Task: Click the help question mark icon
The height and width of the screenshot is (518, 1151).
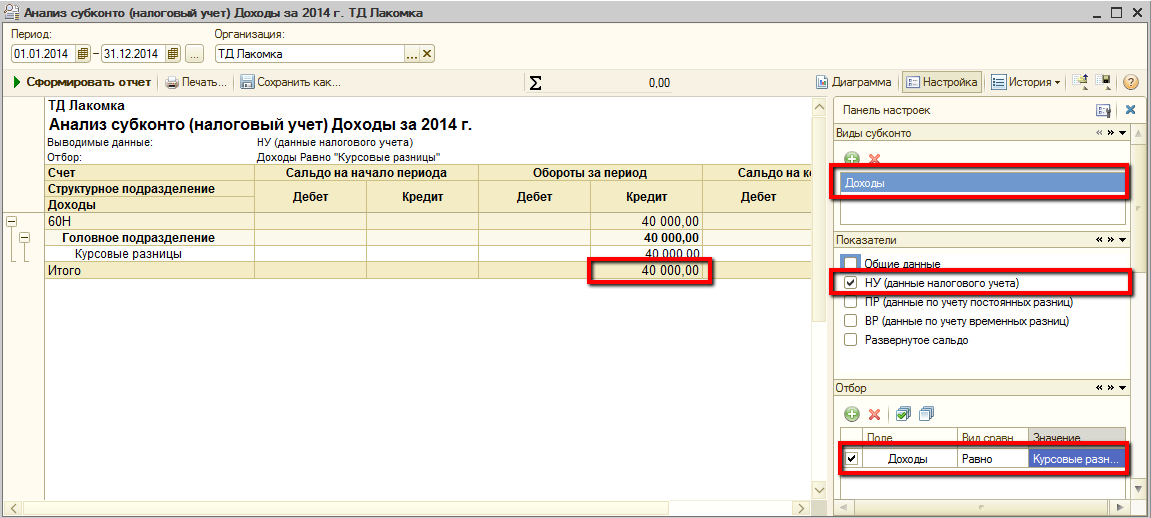Action: pos(1131,82)
